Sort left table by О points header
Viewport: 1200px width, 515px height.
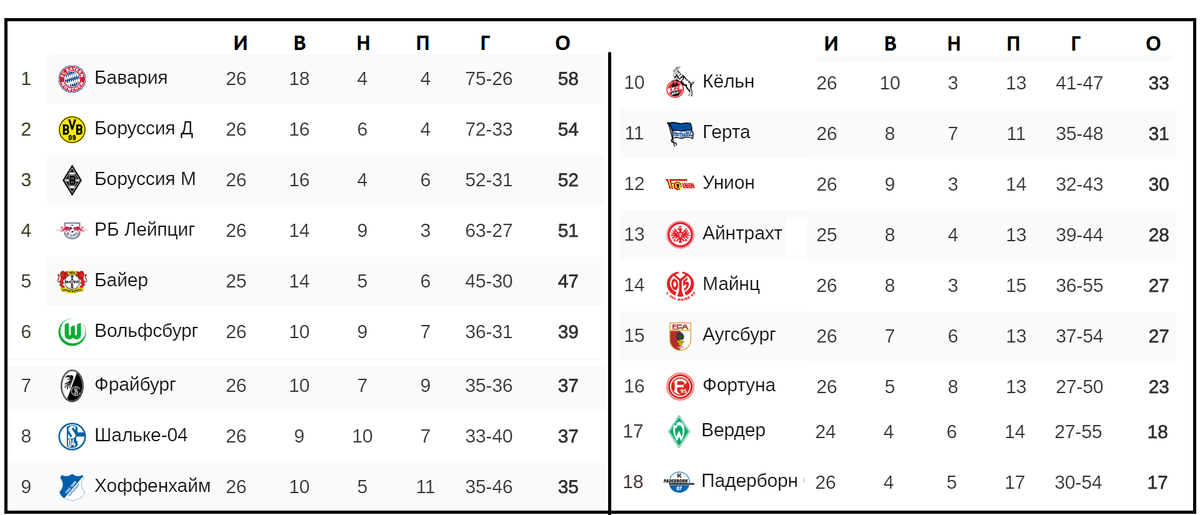click(x=562, y=42)
